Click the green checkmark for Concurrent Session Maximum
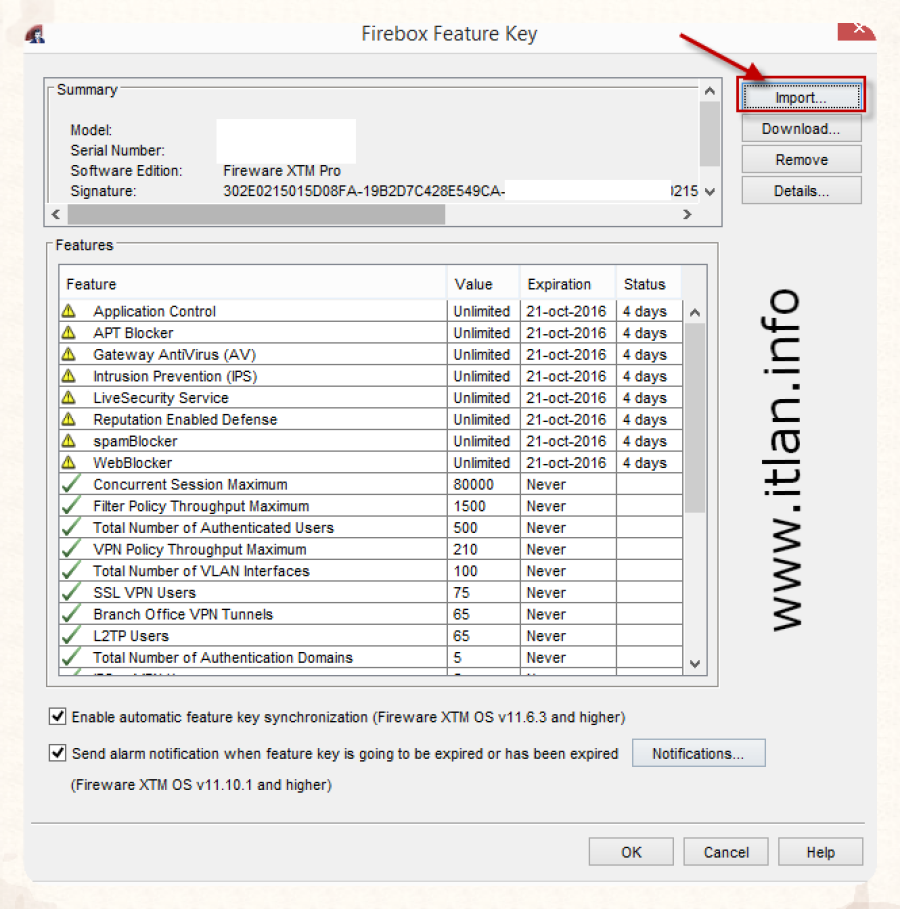 70,484
